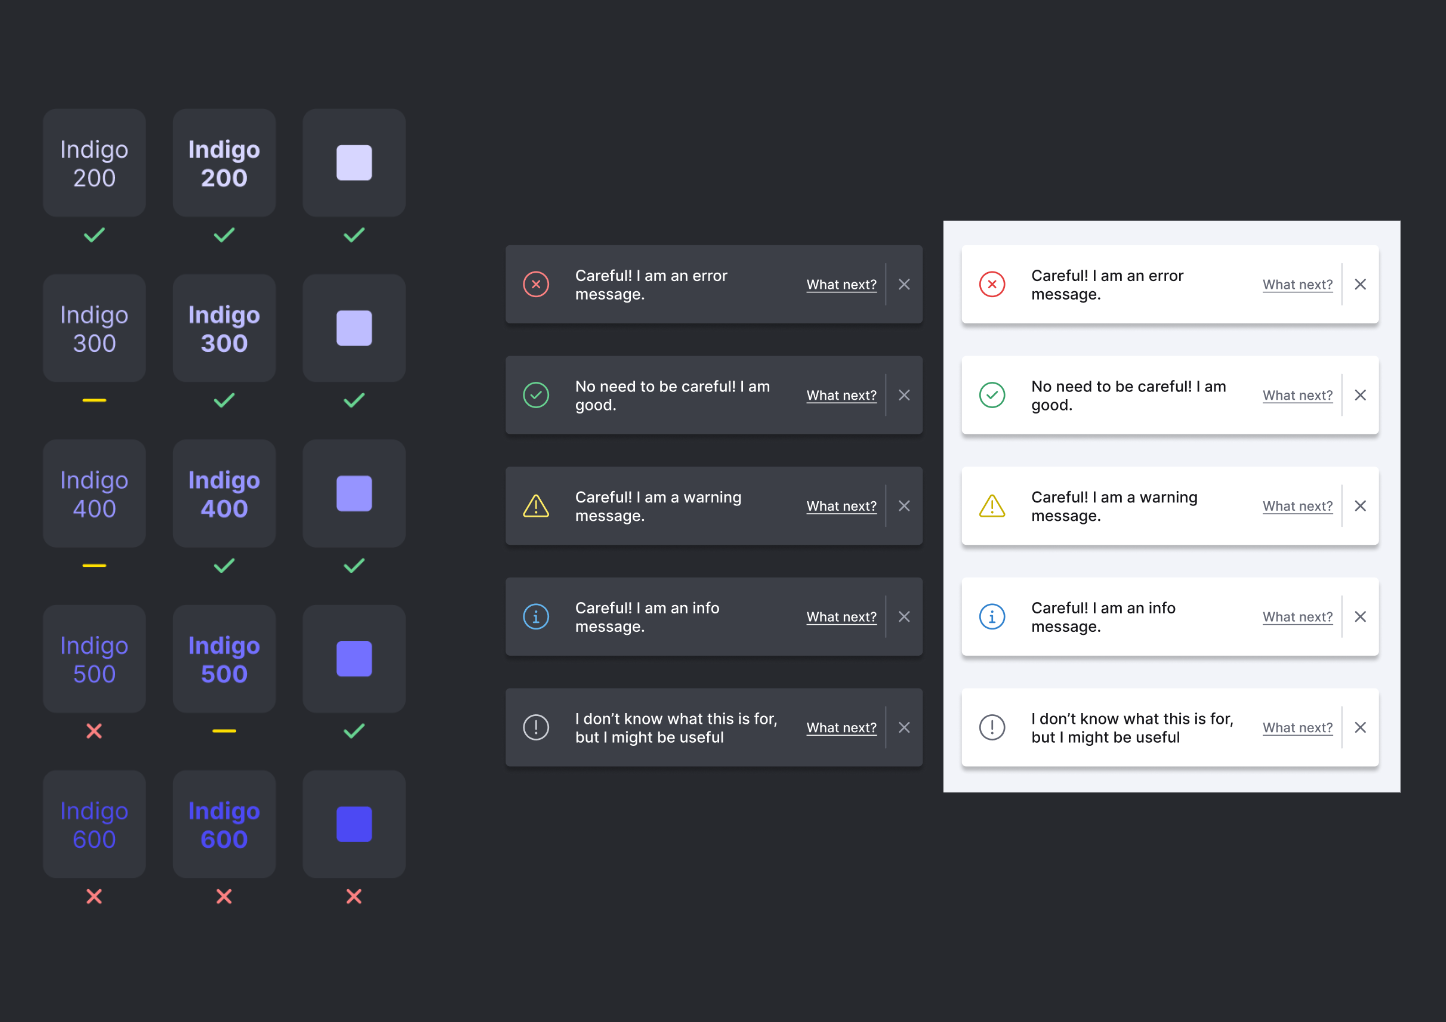Click yellow dash under bold Indigo 500
Viewport: 1446px width, 1022px height.
[224, 731]
